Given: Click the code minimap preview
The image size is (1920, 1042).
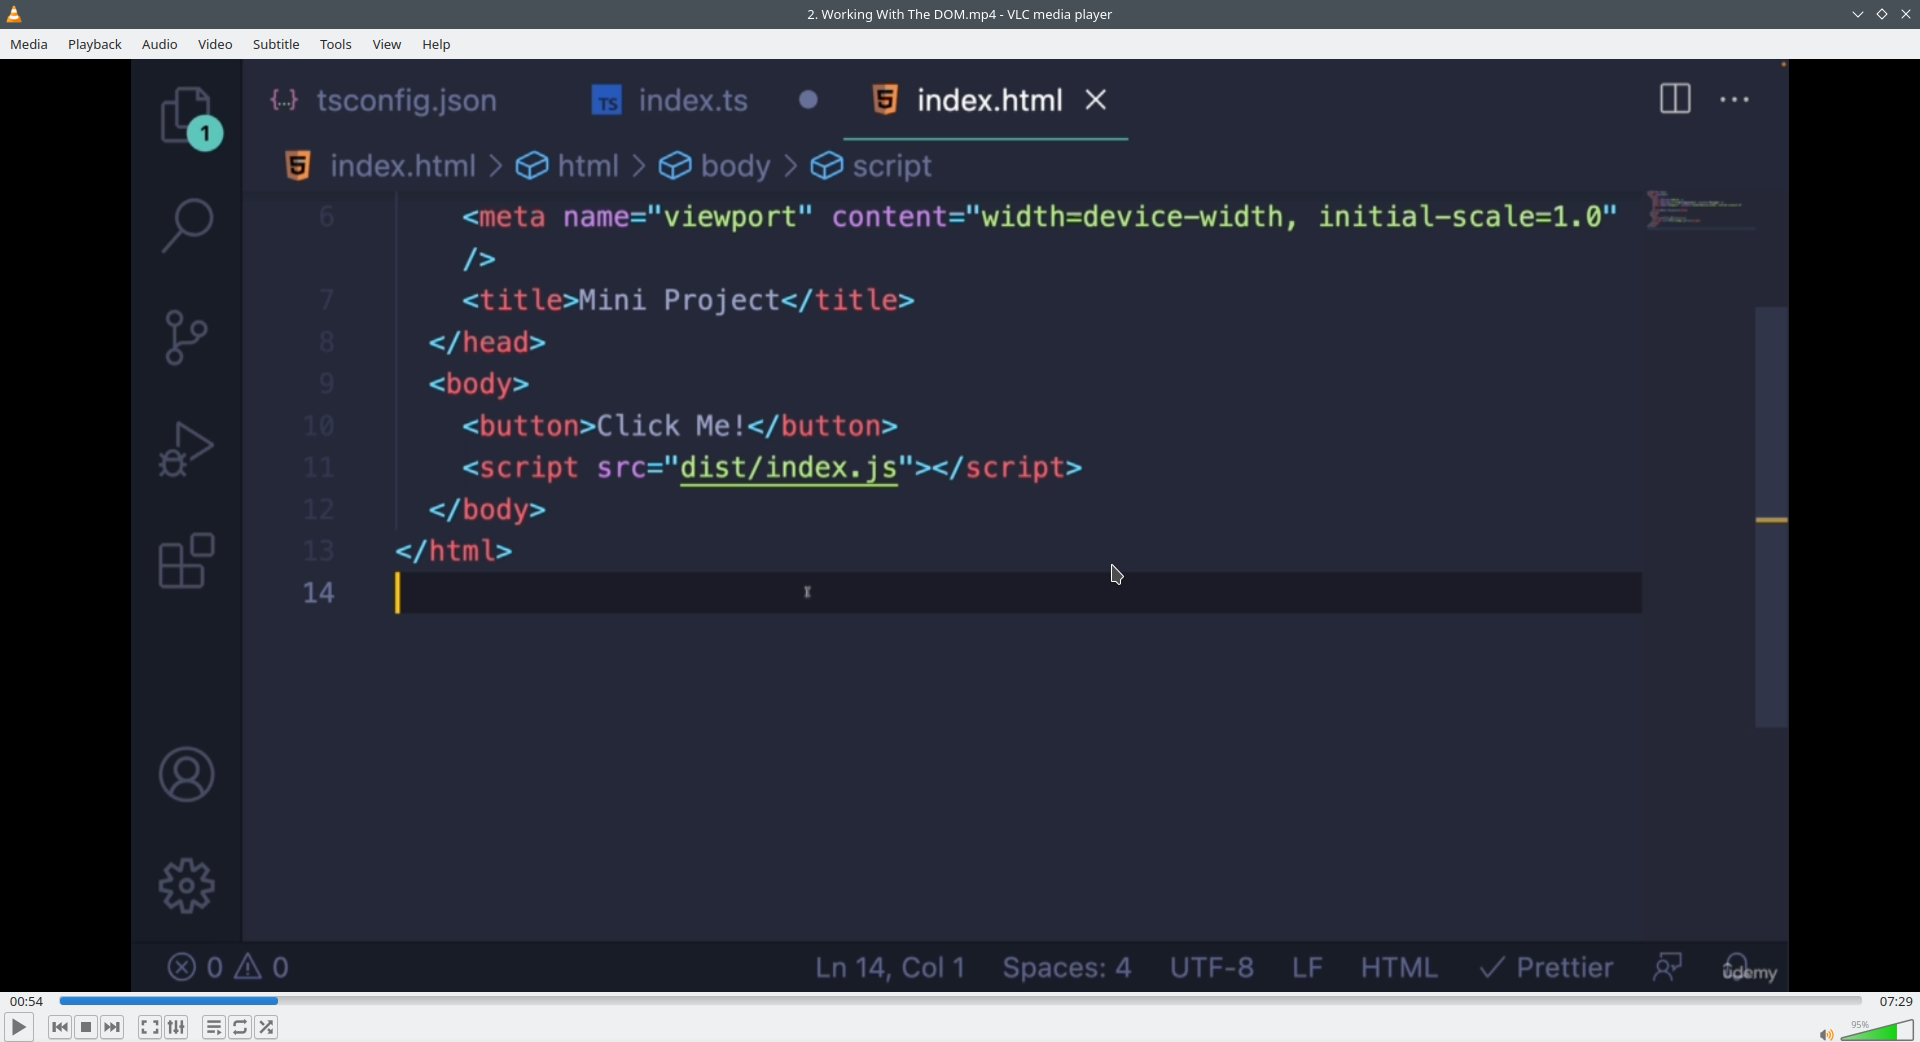Looking at the screenshot, I should [x=1700, y=210].
